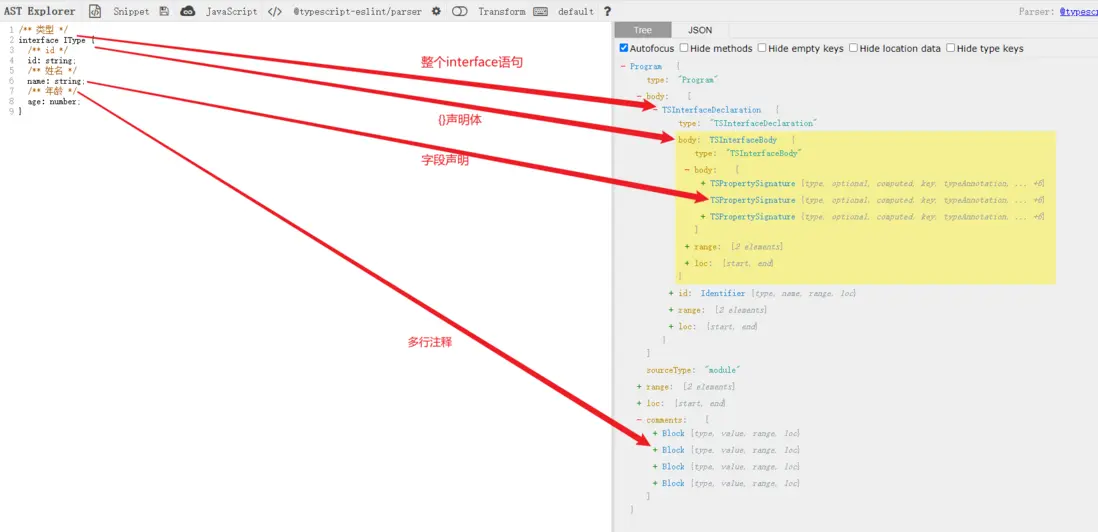Expand loc inside highlighted TSInterfaceBody block
Image resolution: width=1098 pixels, height=532 pixels.
point(688,263)
